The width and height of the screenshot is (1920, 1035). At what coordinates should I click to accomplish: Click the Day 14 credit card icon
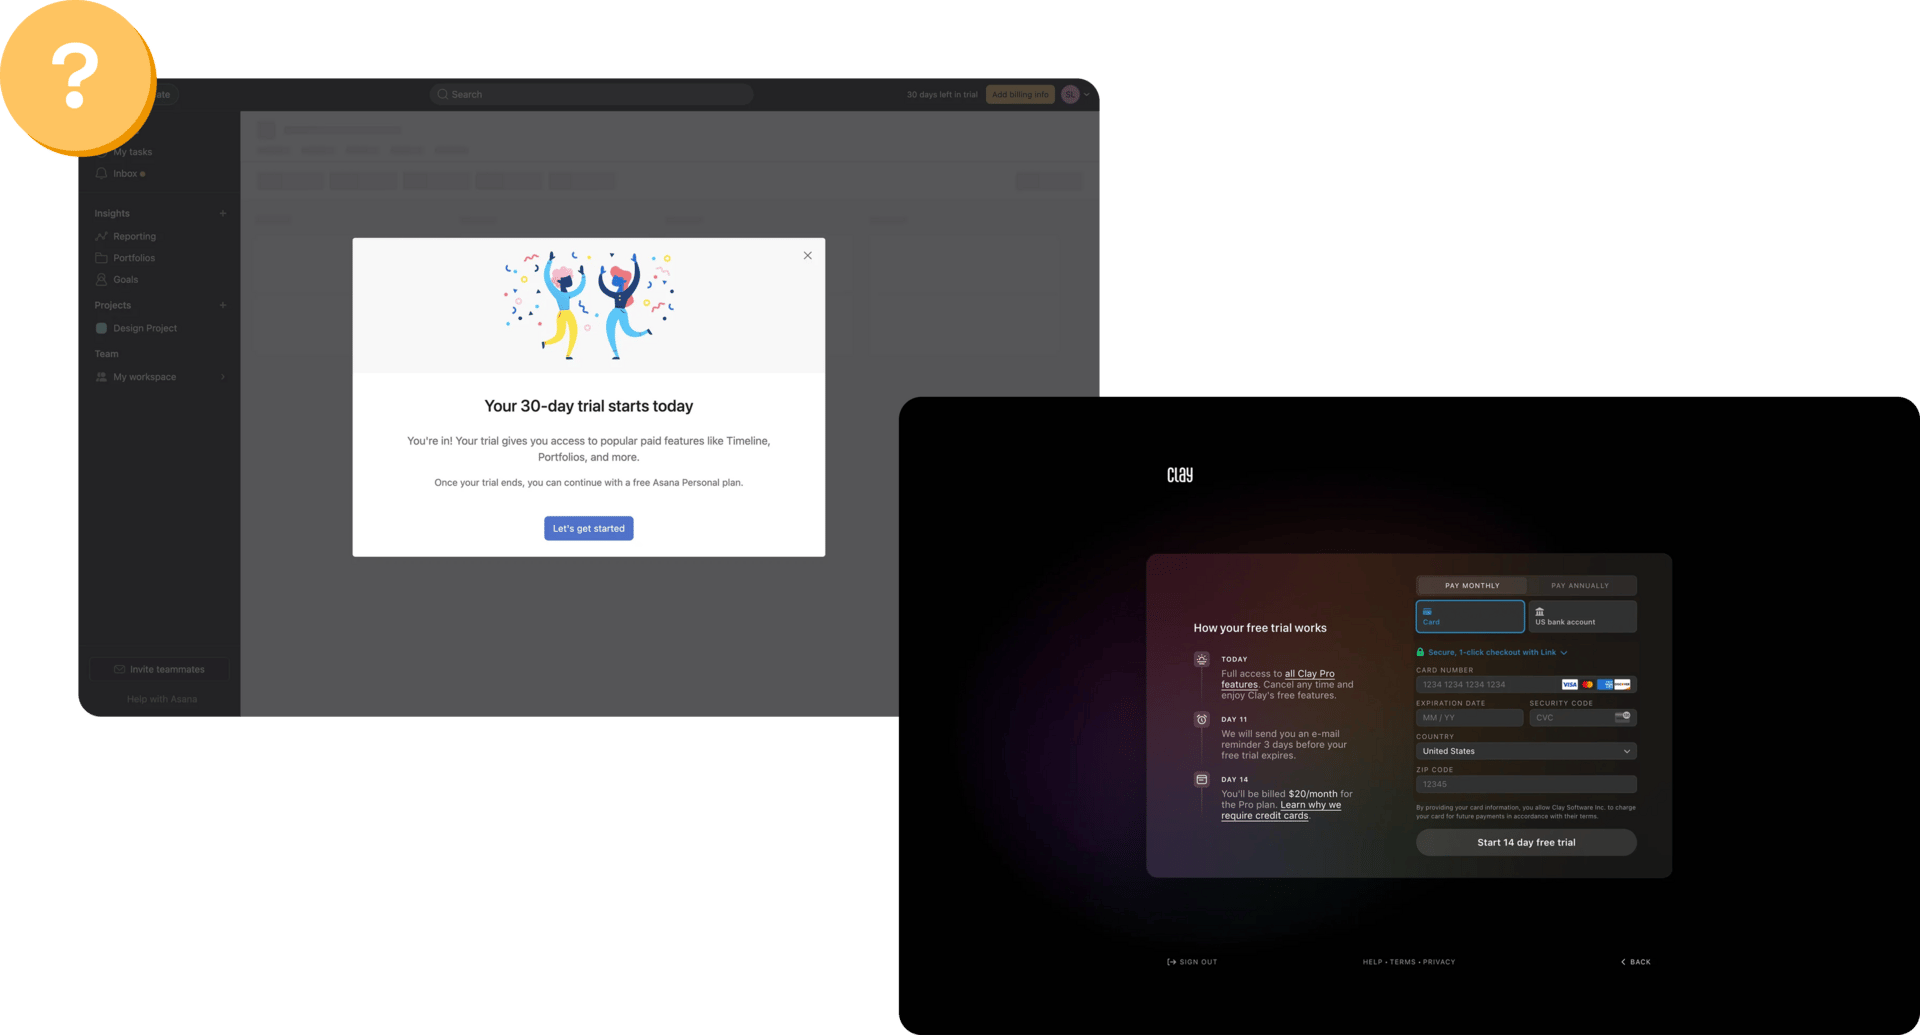coord(1202,779)
